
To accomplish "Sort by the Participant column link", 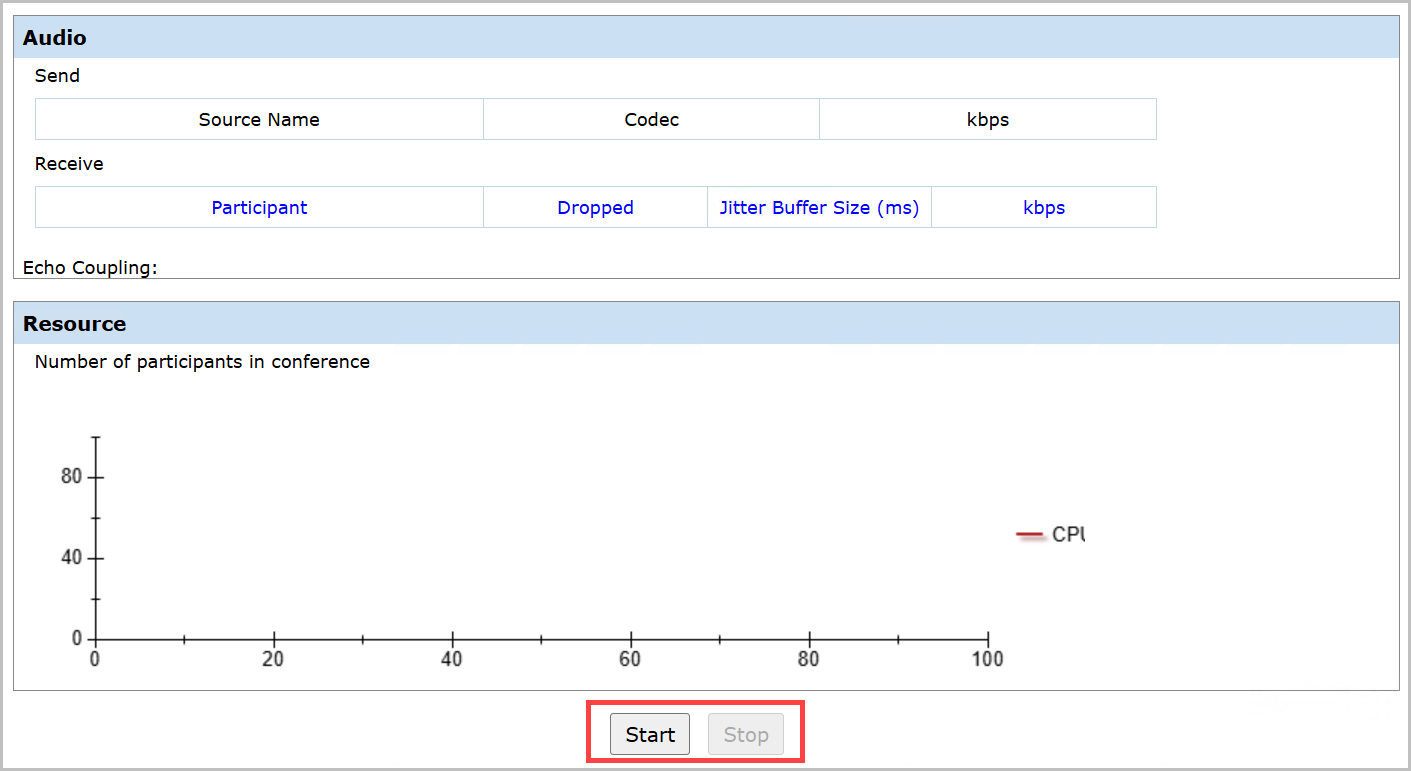I will 259,208.
